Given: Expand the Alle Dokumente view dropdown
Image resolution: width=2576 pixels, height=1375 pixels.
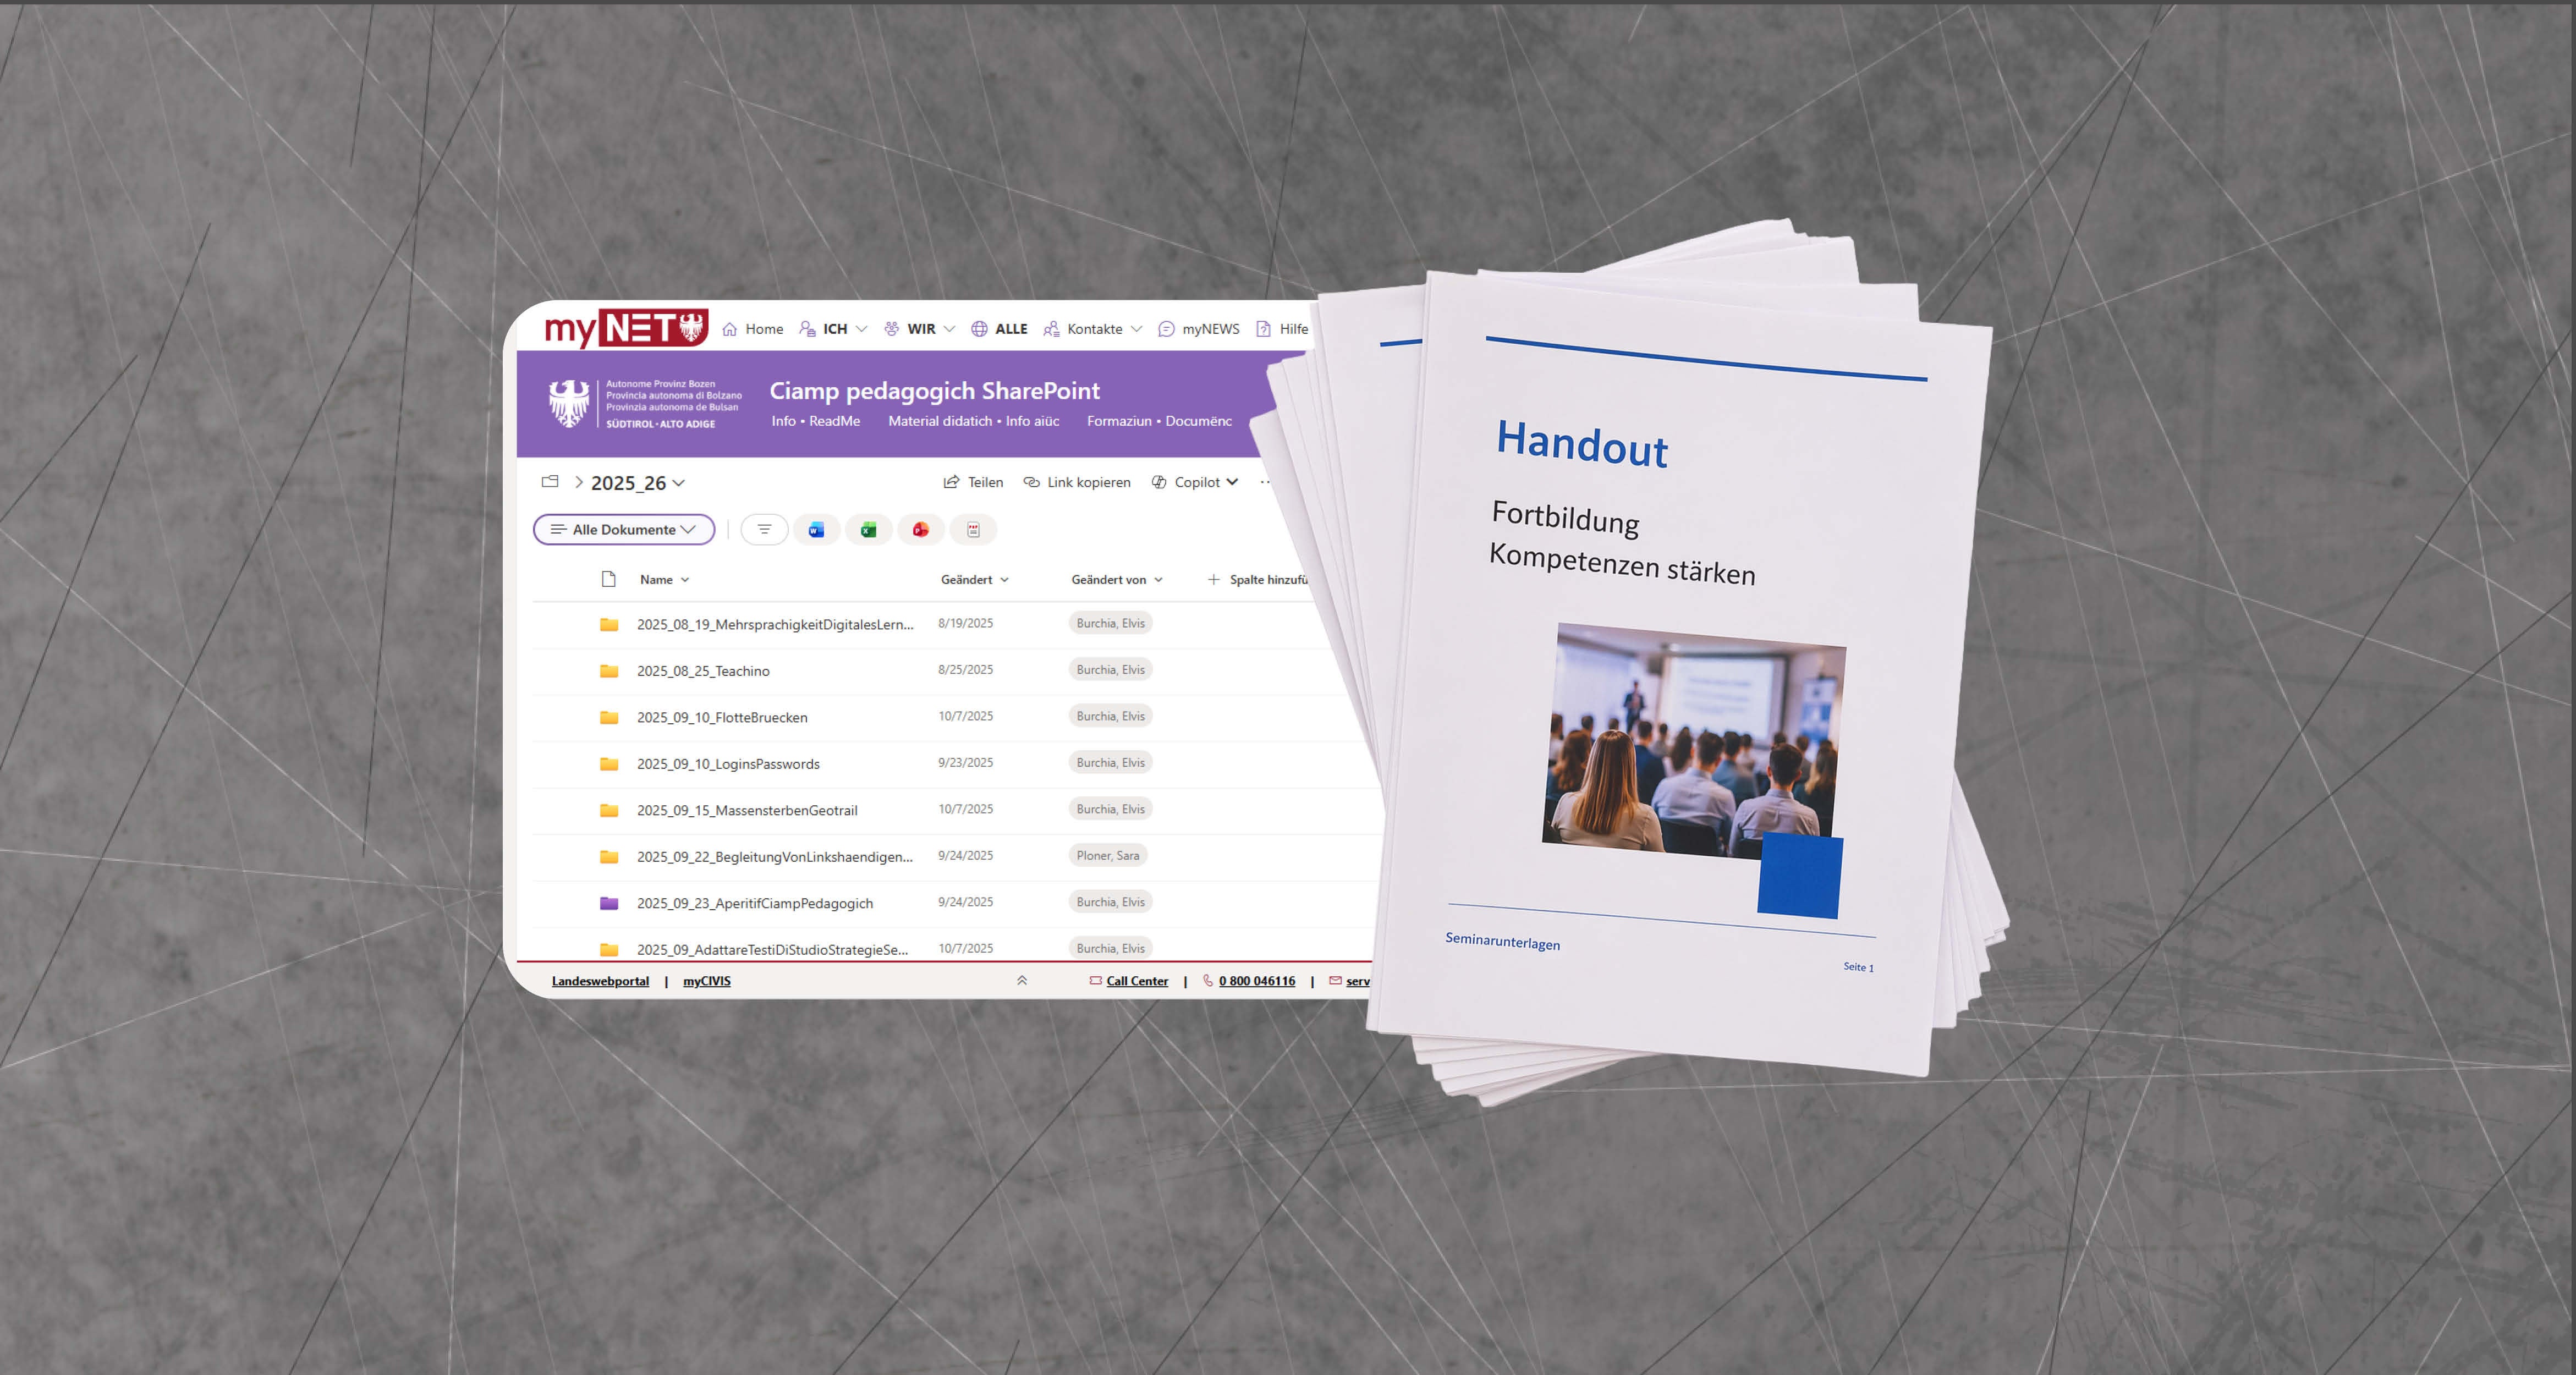Looking at the screenshot, I should [624, 530].
